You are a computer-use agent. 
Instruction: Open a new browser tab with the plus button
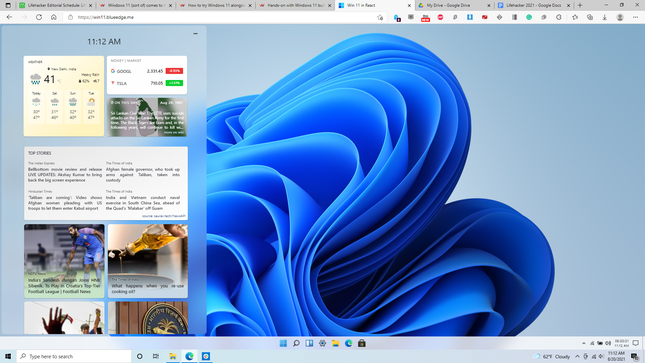click(x=580, y=5)
